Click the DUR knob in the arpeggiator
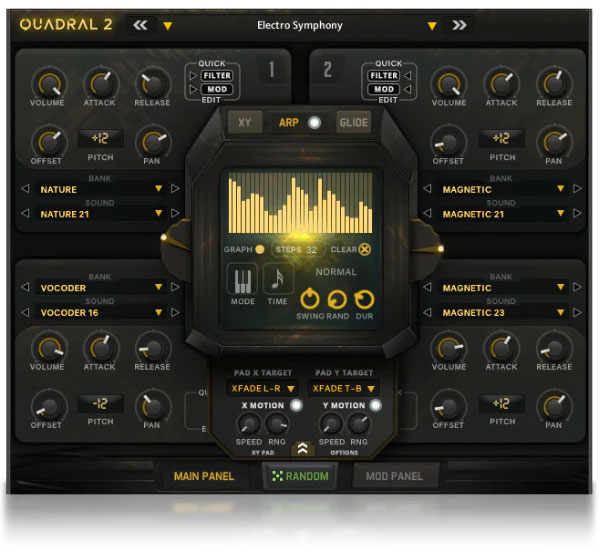600x550 pixels. (x=364, y=299)
